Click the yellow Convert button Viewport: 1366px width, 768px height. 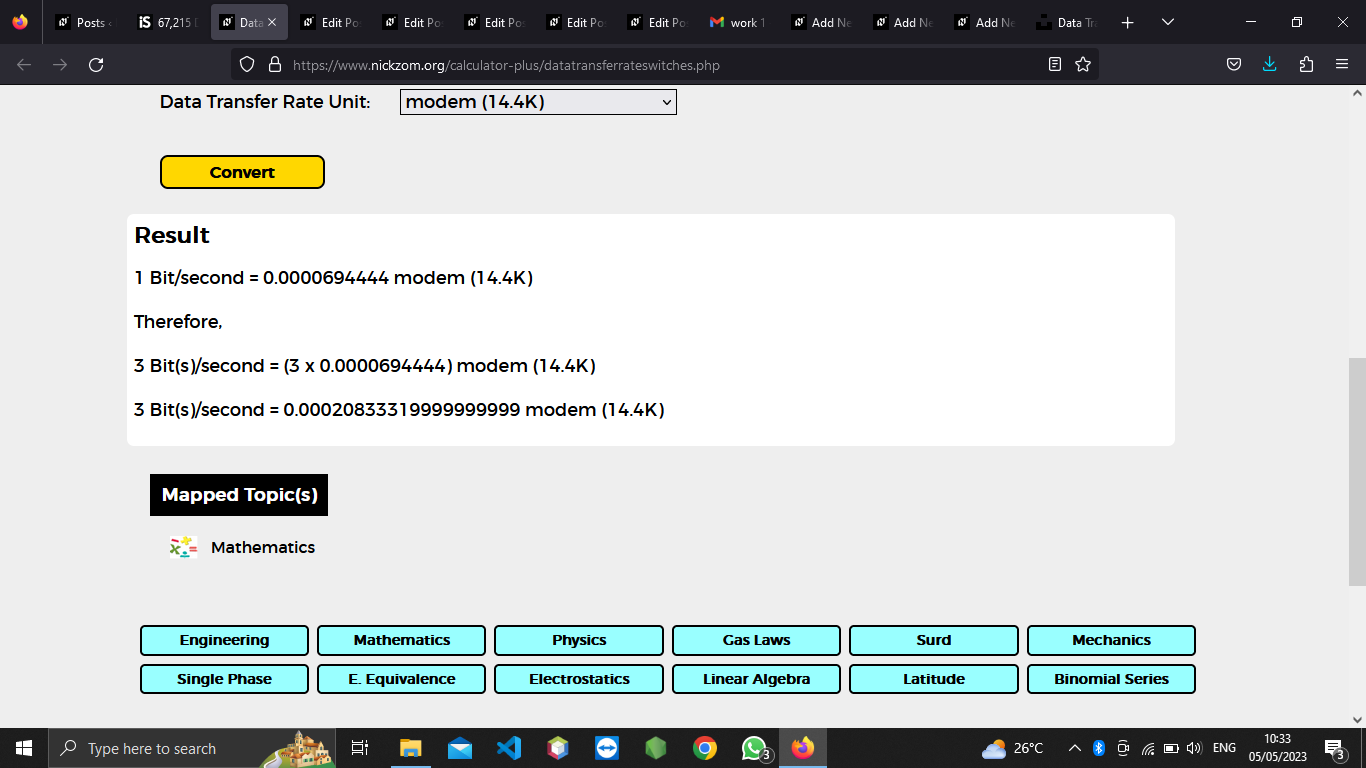point(242,172)
